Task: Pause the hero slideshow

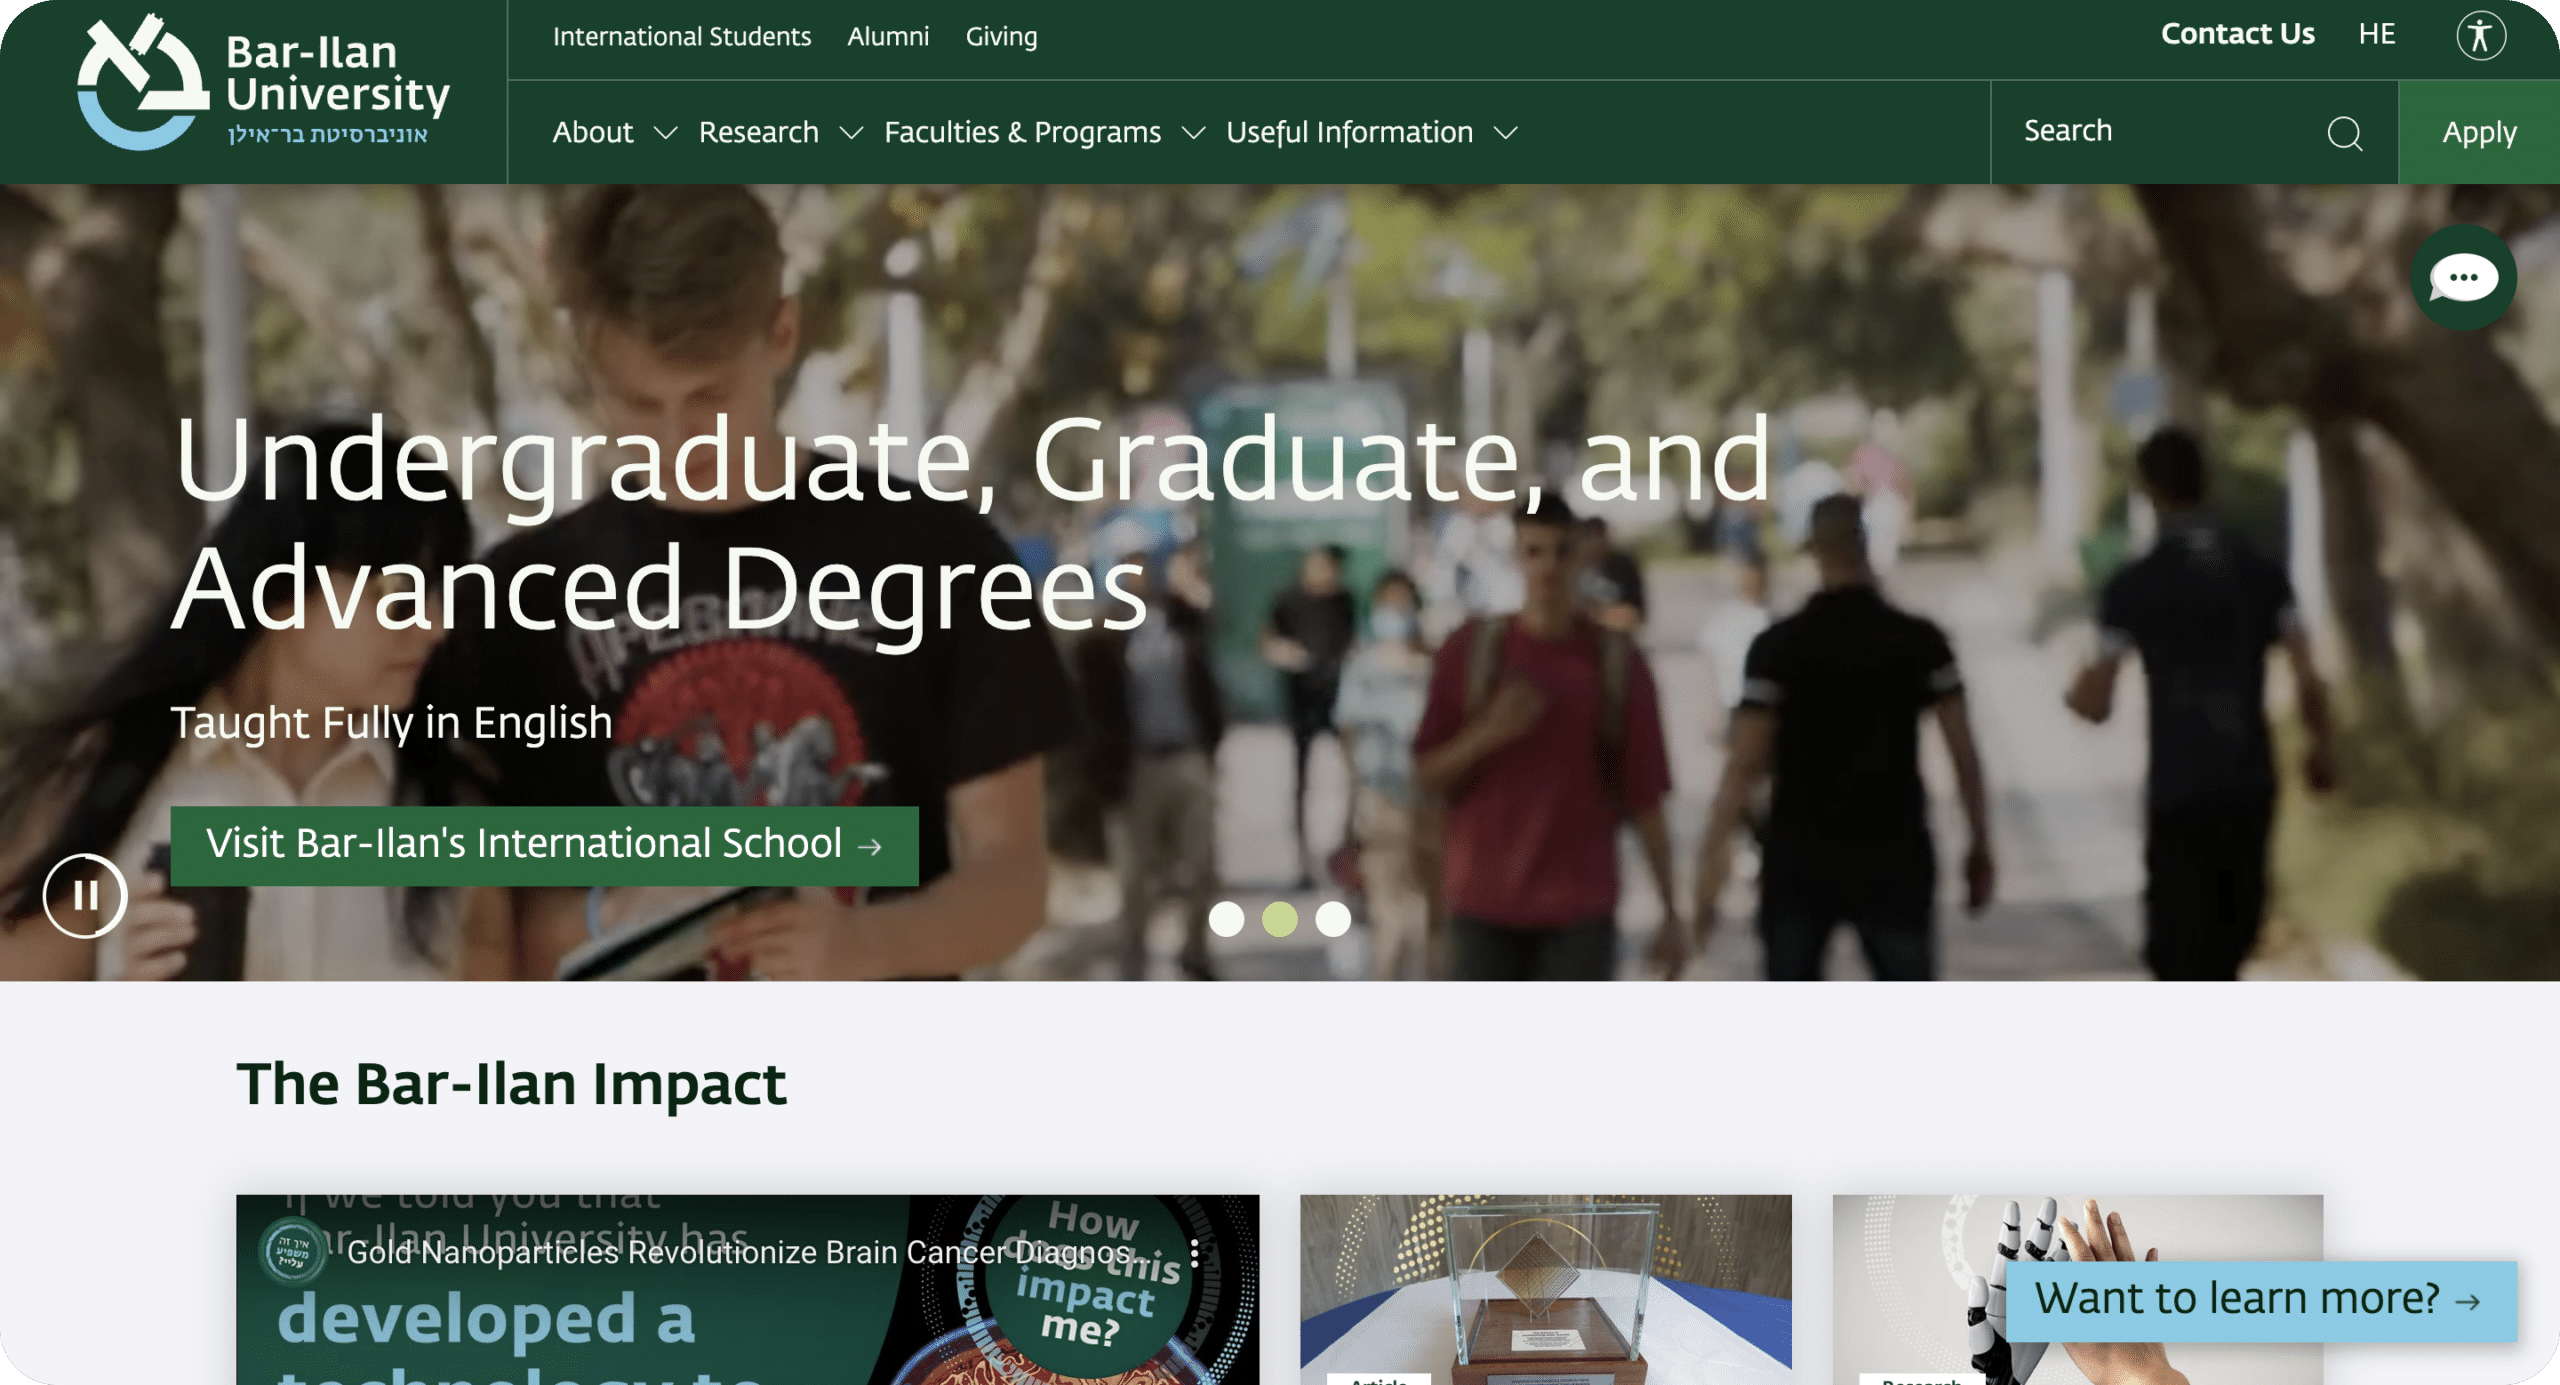Action: (85, 896)
